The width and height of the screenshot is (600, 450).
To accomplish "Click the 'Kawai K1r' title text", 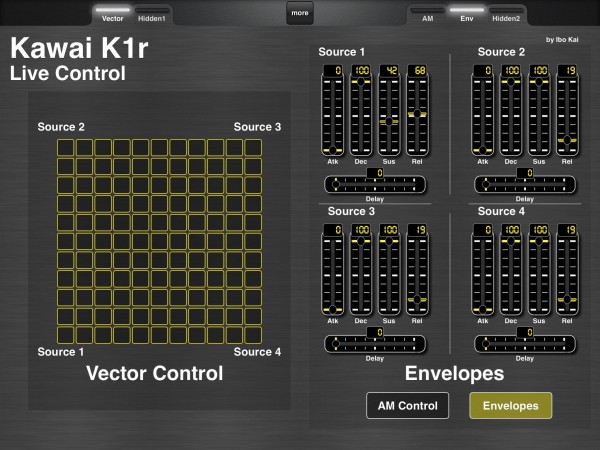I will point(79,48).
